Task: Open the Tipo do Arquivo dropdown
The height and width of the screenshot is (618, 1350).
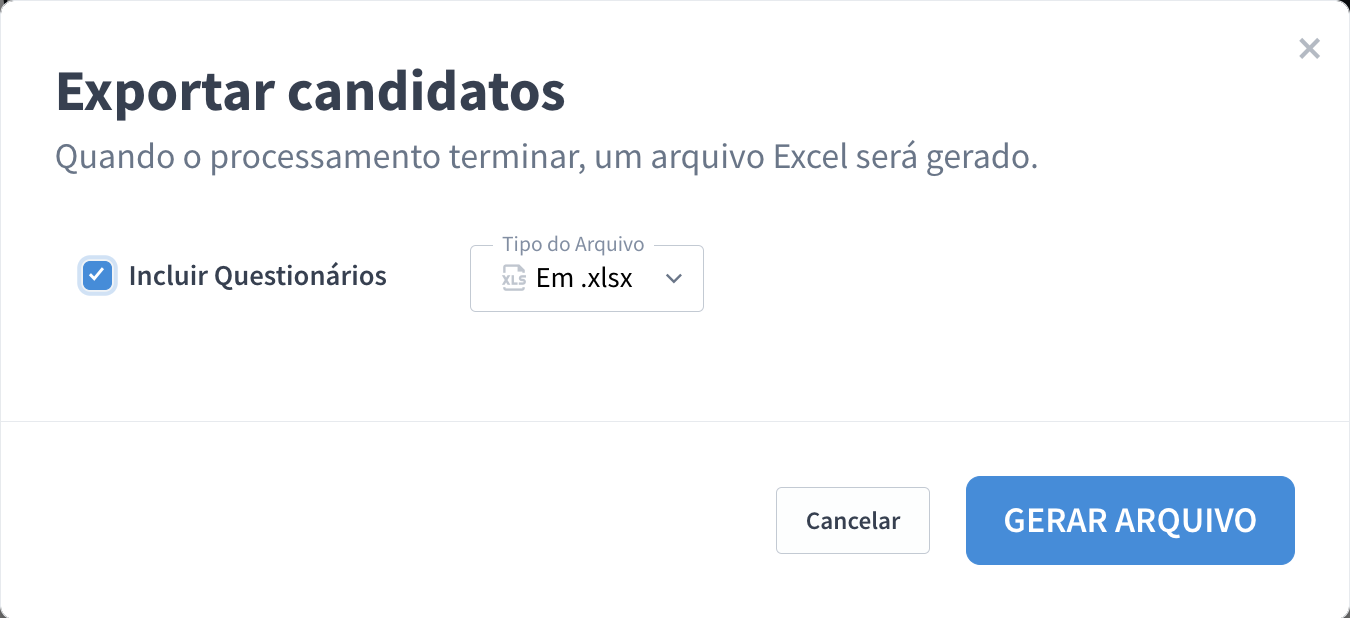Action: (x=586, y=278)
